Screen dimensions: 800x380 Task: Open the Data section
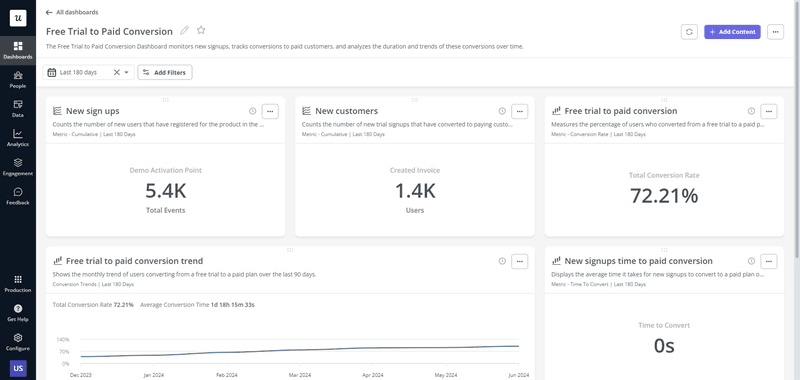pos(18,109)
